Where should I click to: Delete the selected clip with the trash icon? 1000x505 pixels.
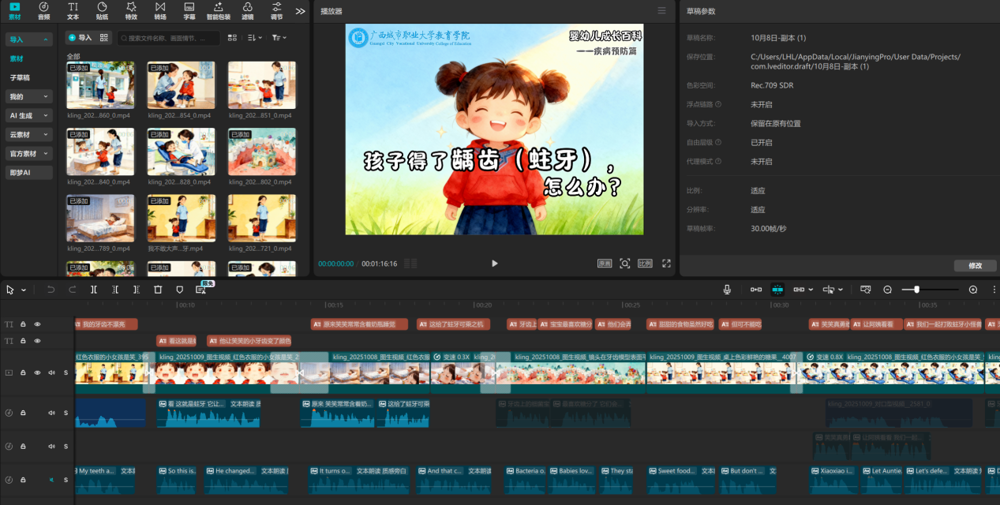[x=158, y=289]
